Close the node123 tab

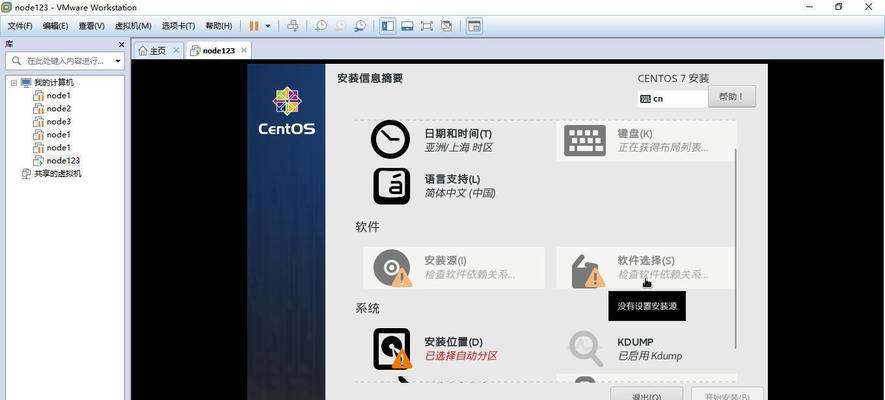244,50
